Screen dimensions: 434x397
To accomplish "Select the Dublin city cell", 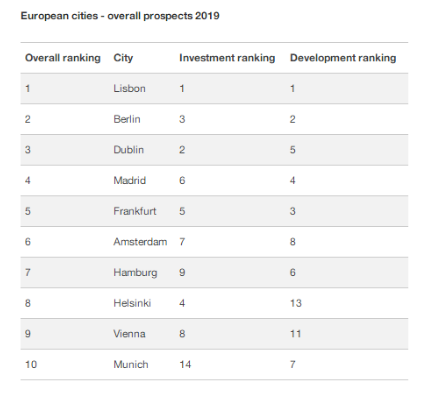I will 128,150.
